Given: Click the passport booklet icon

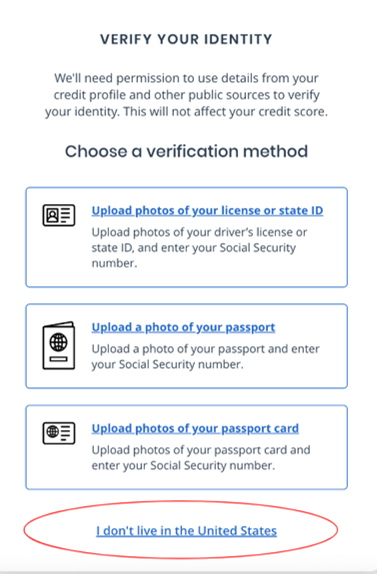Looking at the screenshot, I should [x=59, y=346].
